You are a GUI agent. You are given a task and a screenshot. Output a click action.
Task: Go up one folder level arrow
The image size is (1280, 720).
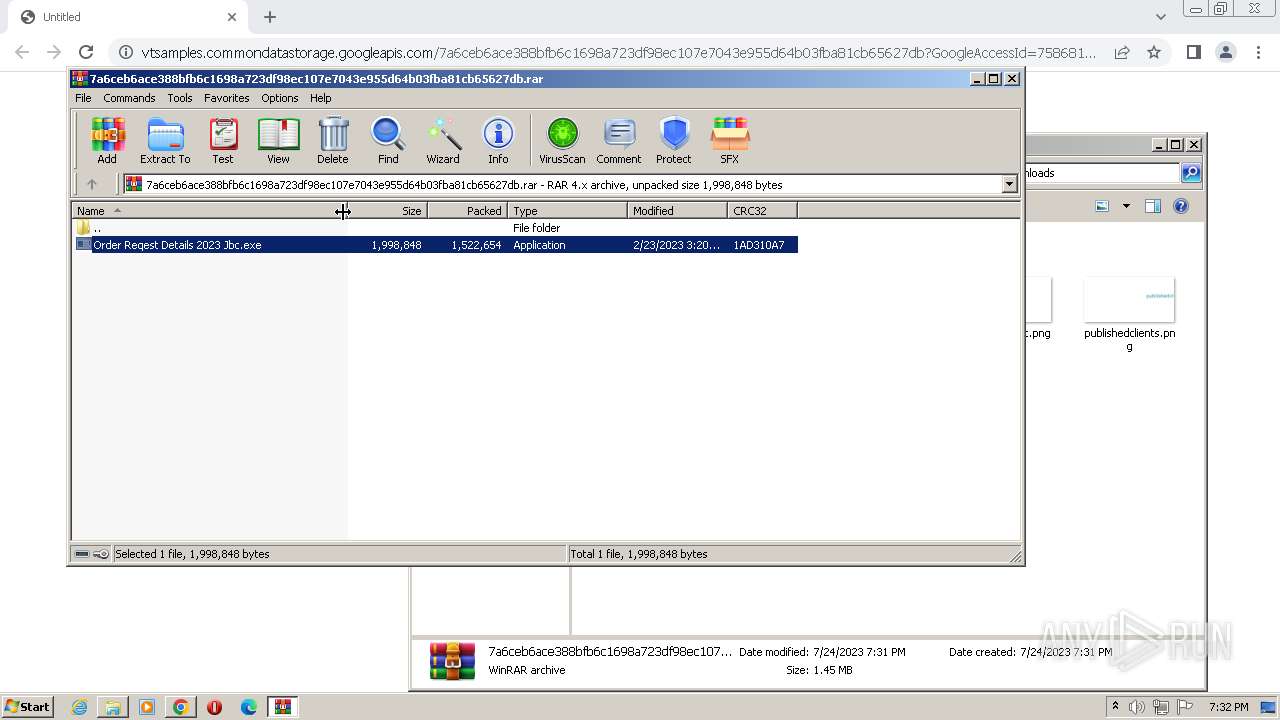[x=92, y=184]
